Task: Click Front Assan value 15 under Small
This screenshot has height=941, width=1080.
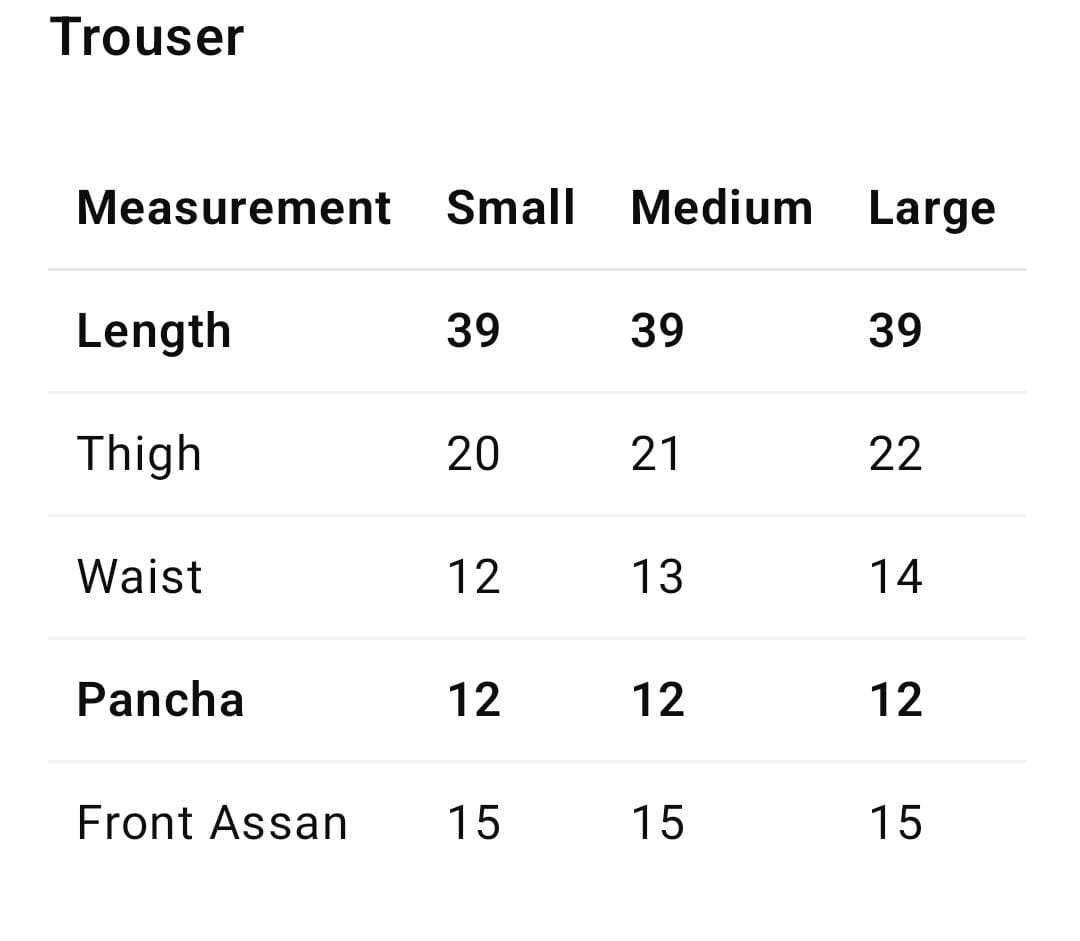Action: [x=473, y=823]
